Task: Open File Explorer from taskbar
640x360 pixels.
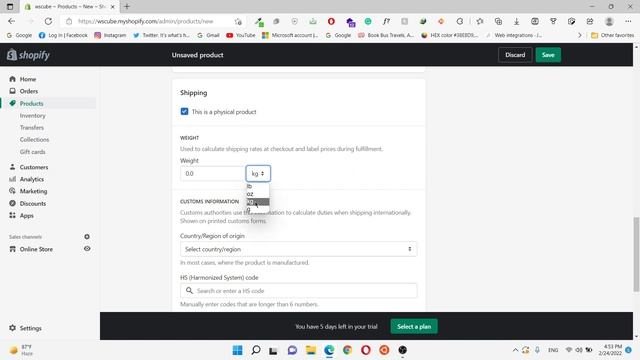Action: tap(311, 350)
